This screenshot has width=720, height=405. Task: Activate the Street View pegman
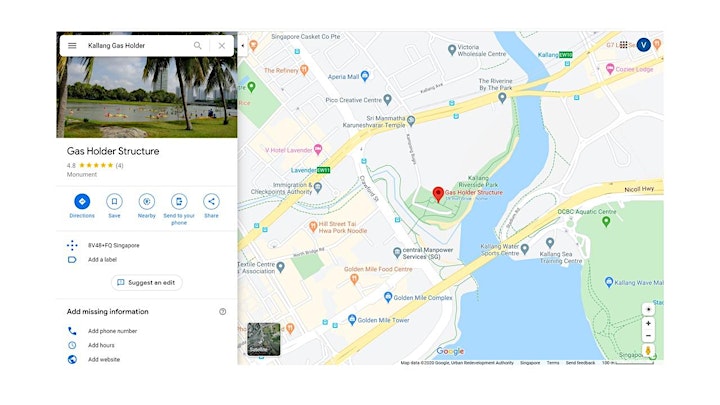pos(648,351)
